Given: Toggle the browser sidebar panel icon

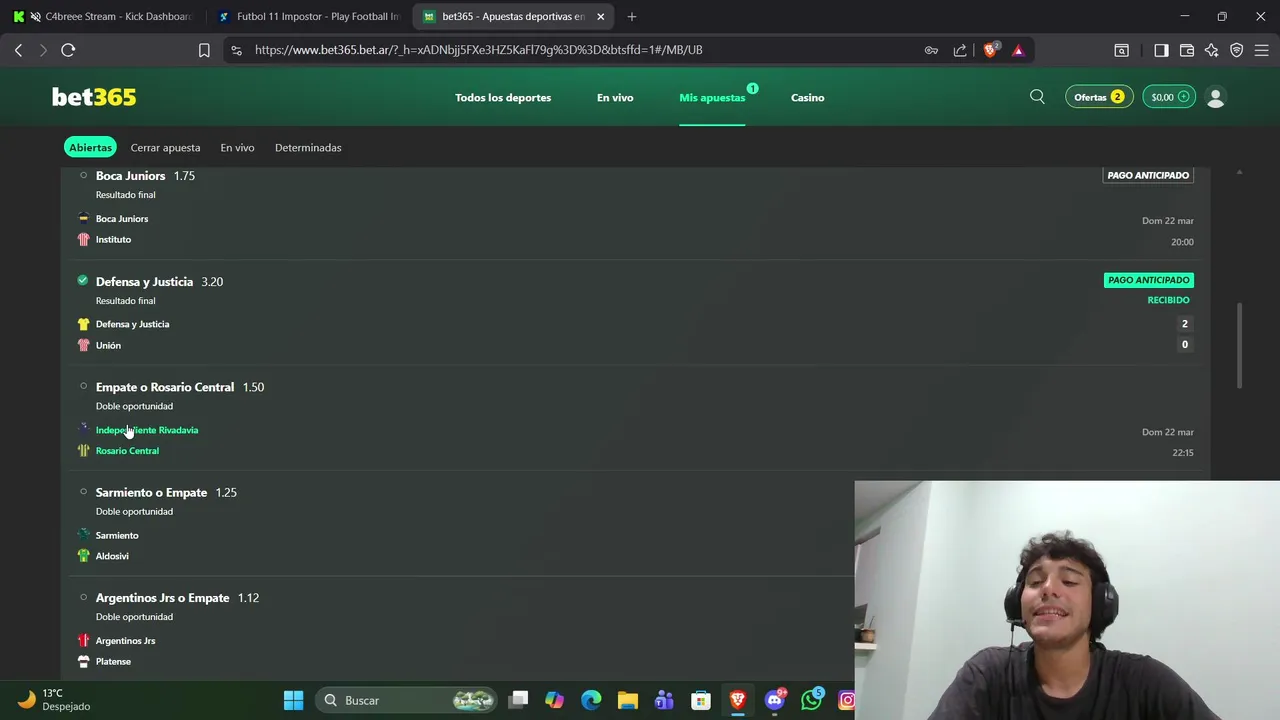Looking at the screenshot, I should (x=1161, y=50).
